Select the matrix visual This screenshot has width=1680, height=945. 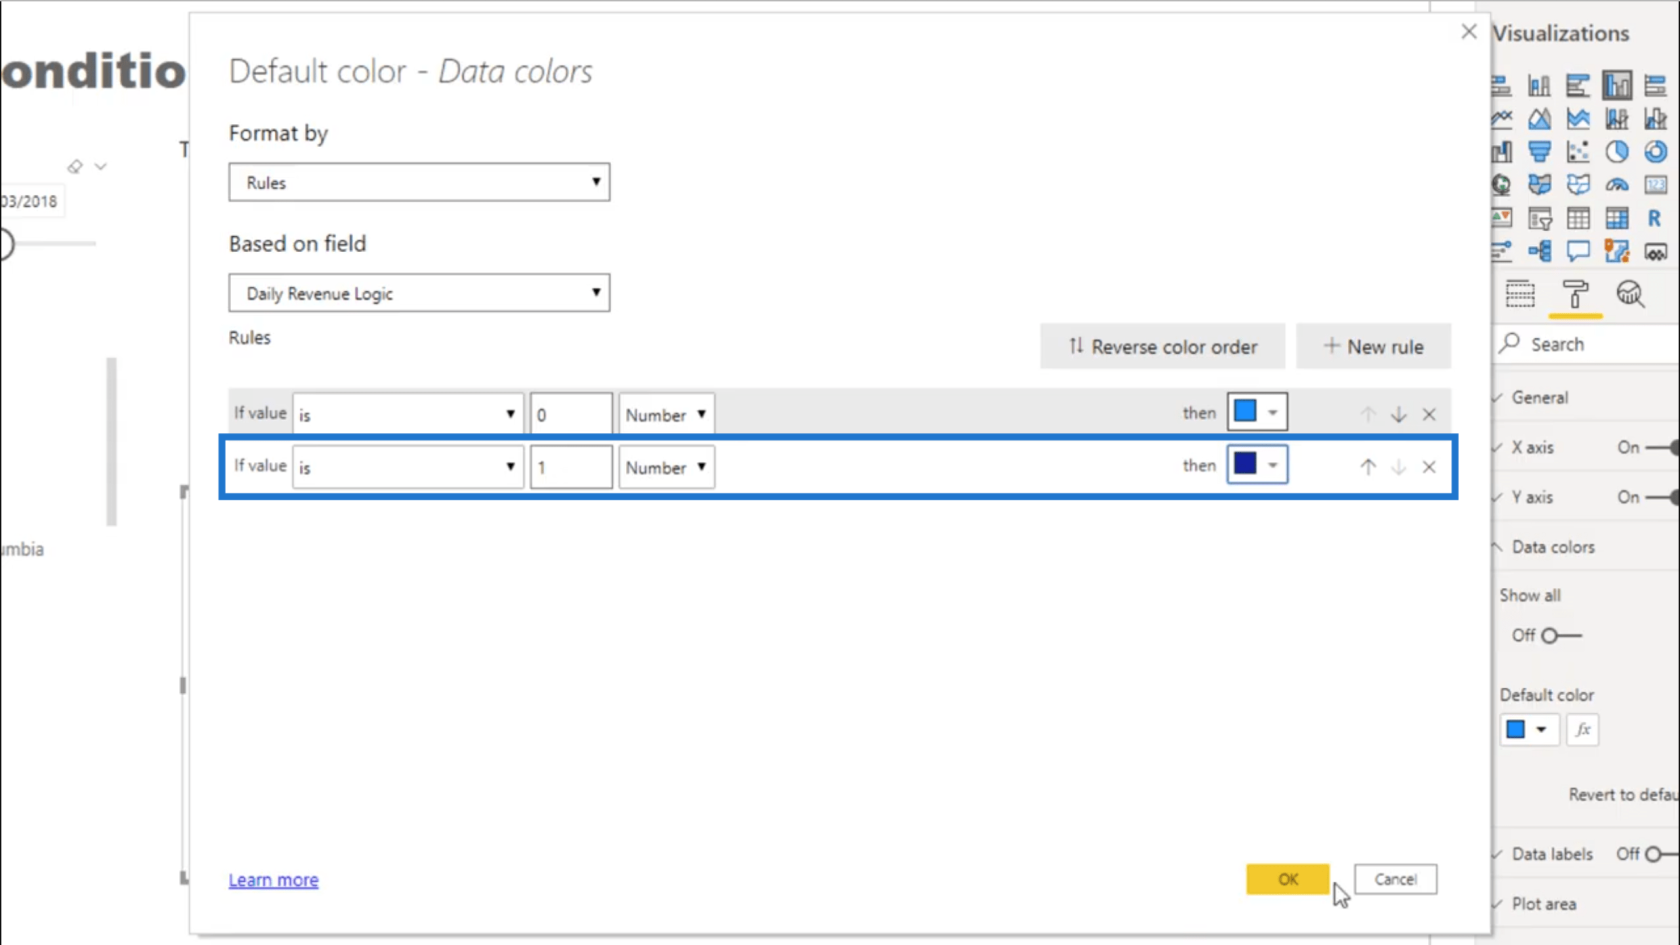[1617, 218]
